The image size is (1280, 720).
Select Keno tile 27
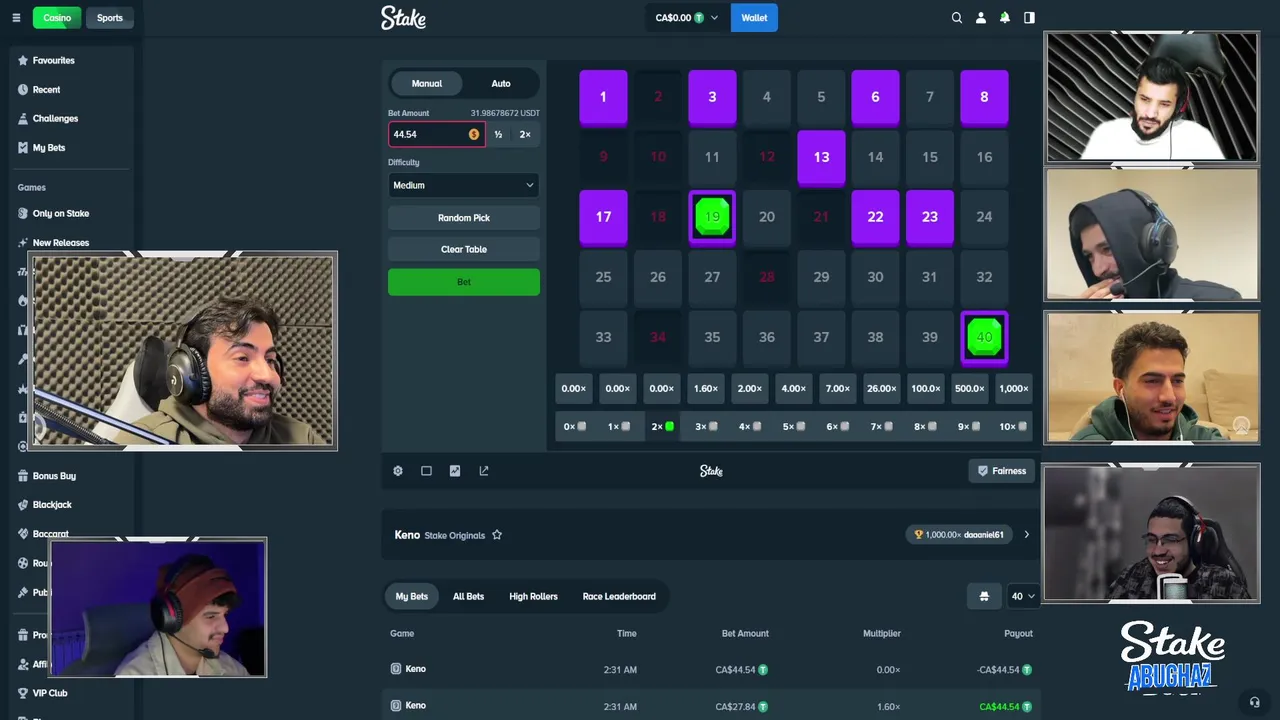(x=712, y=277)
